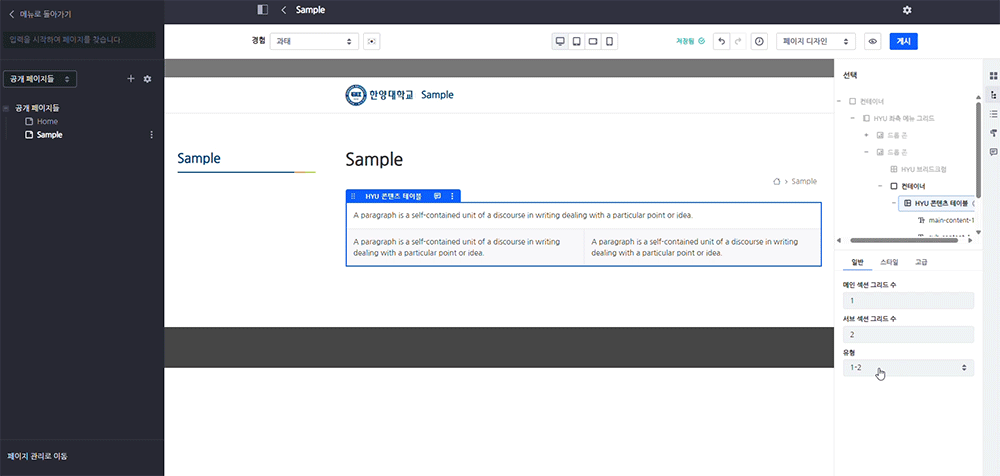Open the 유형 dropdown showing 1-2
This screenshot has height=476, width=1000.
tap(908, 368)
